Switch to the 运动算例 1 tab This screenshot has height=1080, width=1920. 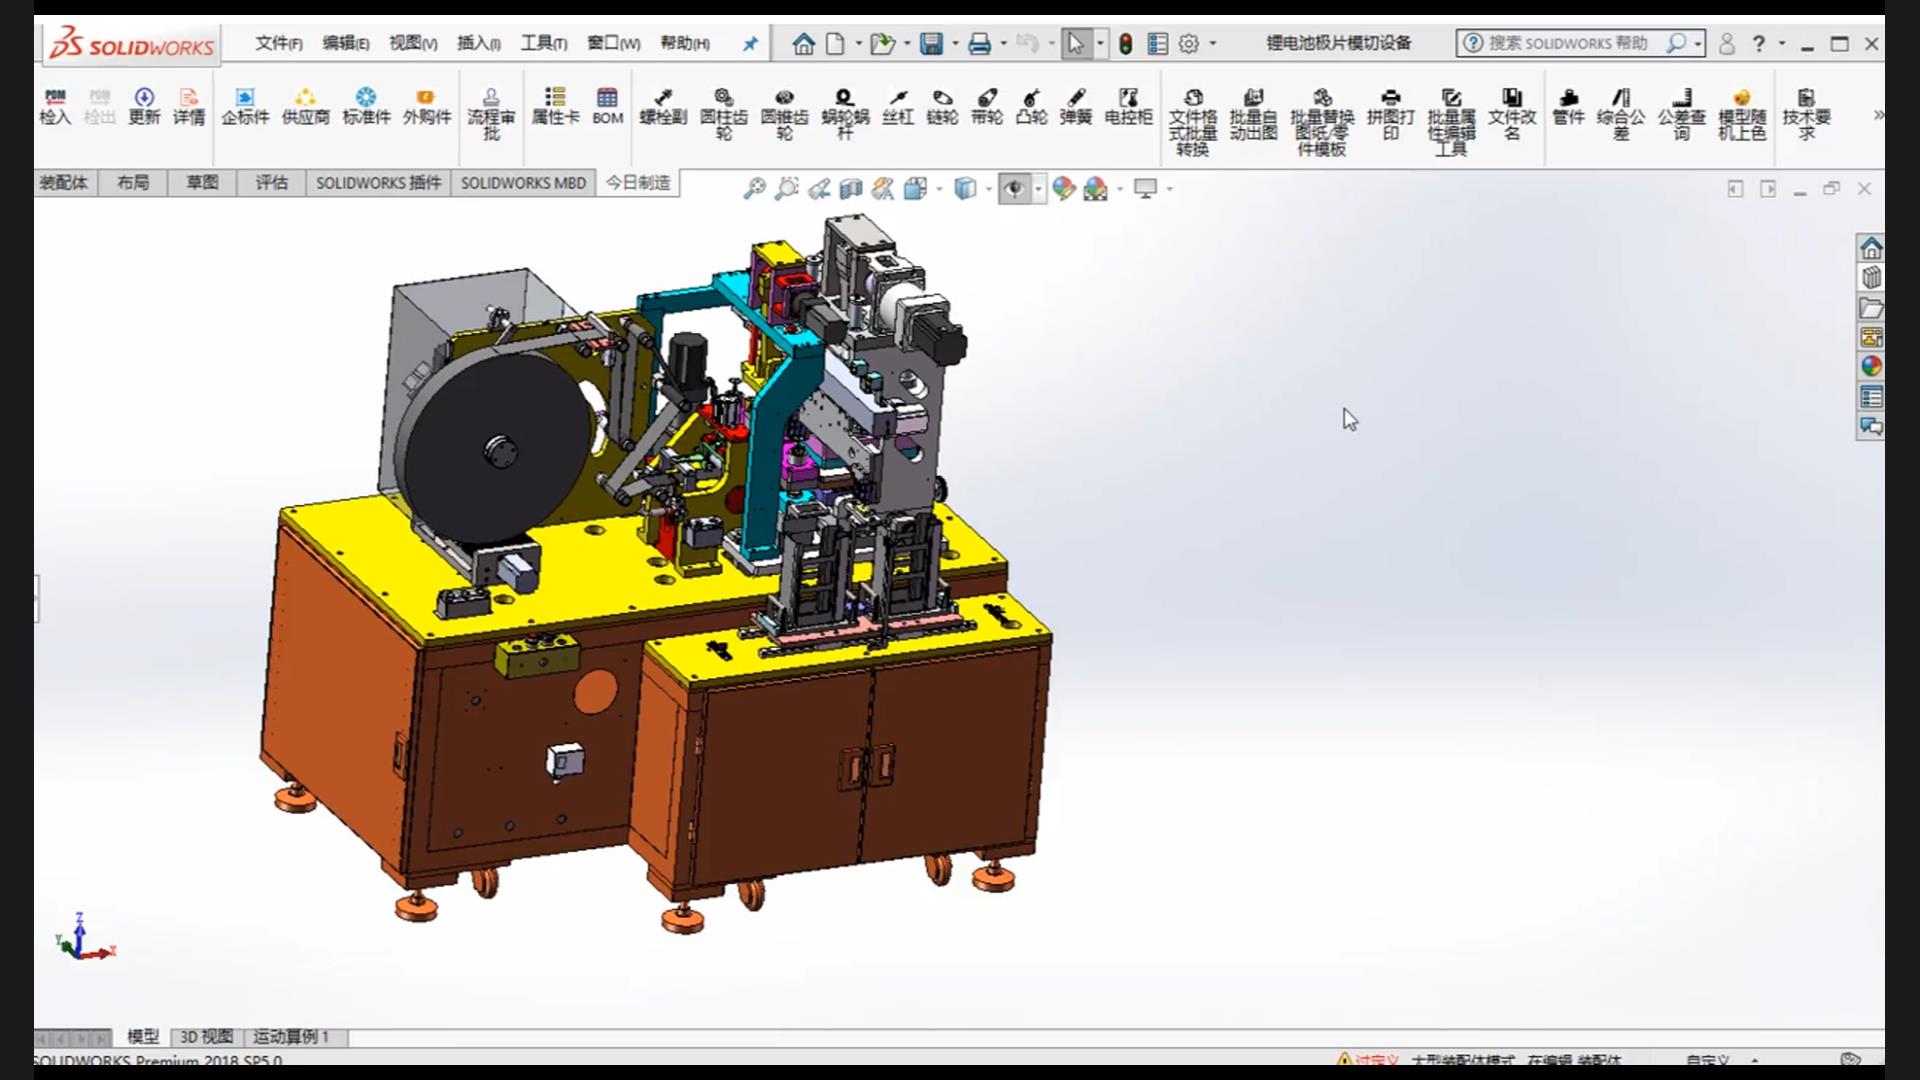pos(291,1036)
